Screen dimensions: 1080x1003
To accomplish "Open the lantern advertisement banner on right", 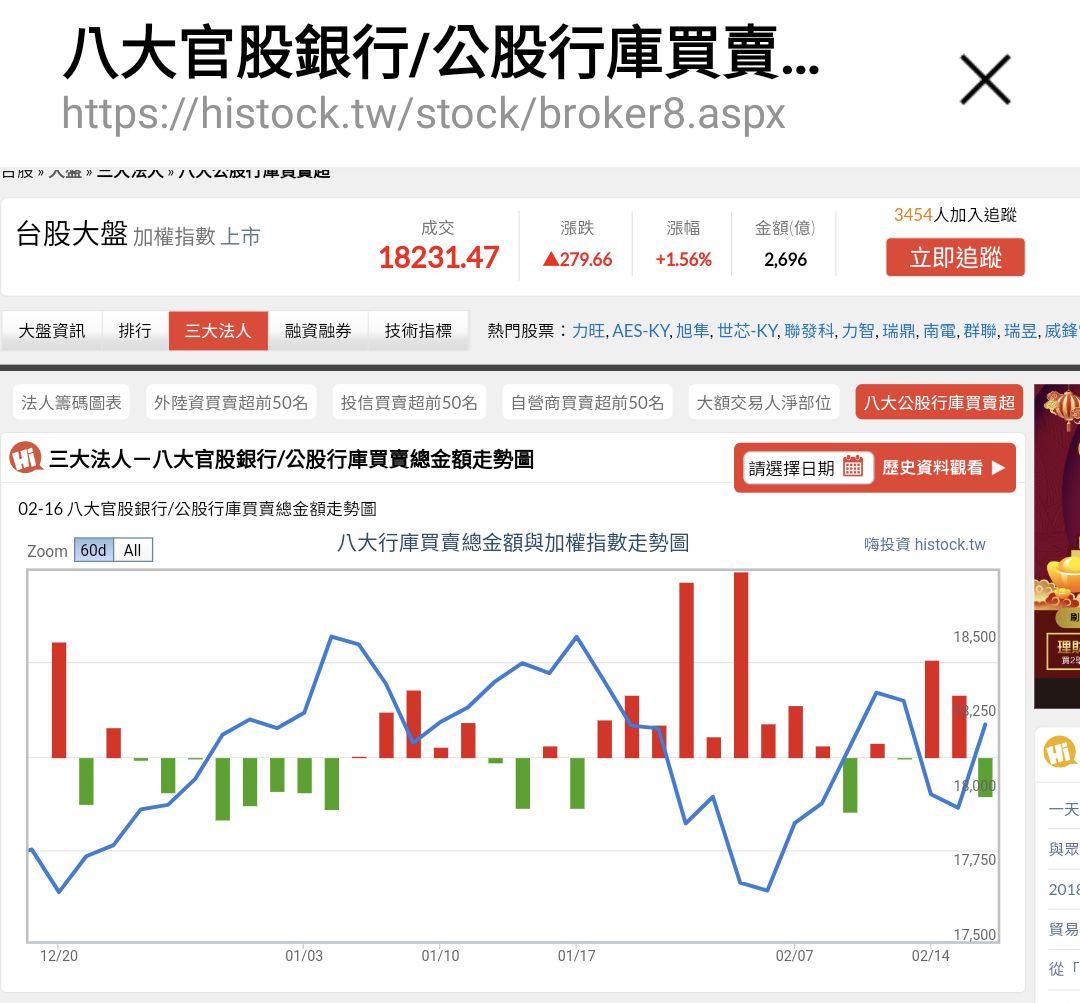I will click(1058, 545).
